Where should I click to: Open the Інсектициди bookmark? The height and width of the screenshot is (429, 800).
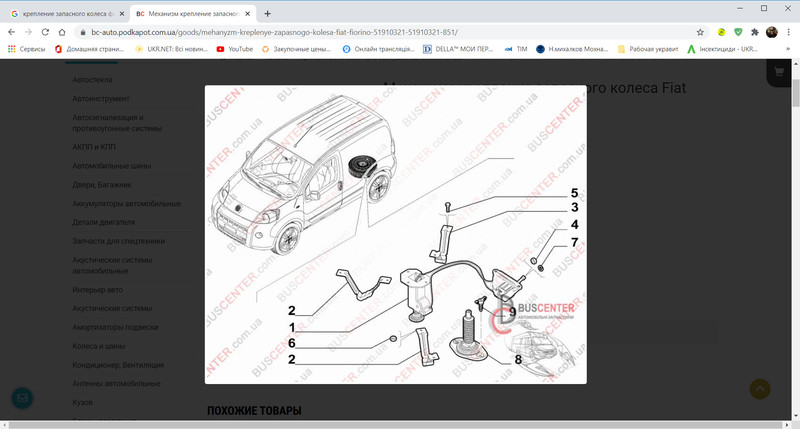coord(722,49)
